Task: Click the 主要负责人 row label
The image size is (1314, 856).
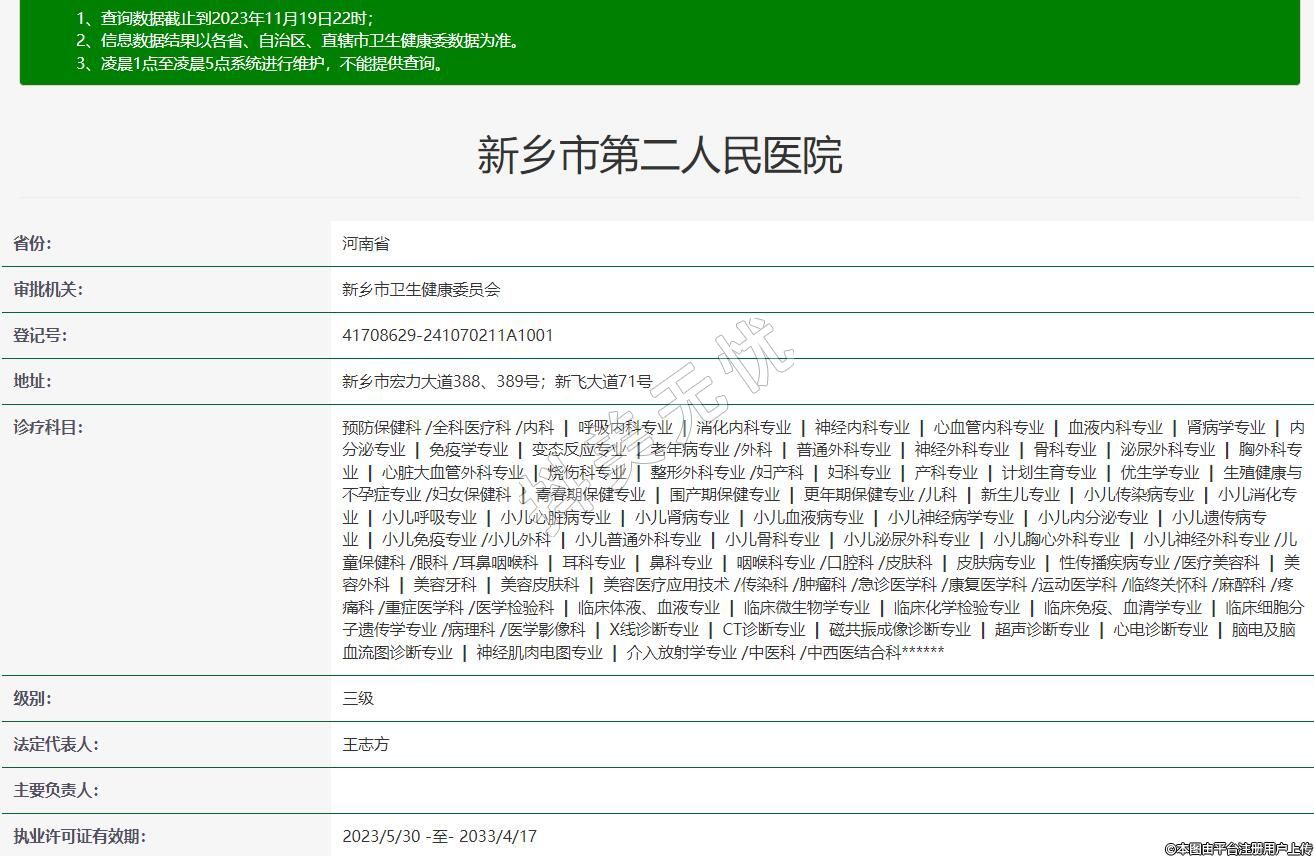Action: (56, 790)
